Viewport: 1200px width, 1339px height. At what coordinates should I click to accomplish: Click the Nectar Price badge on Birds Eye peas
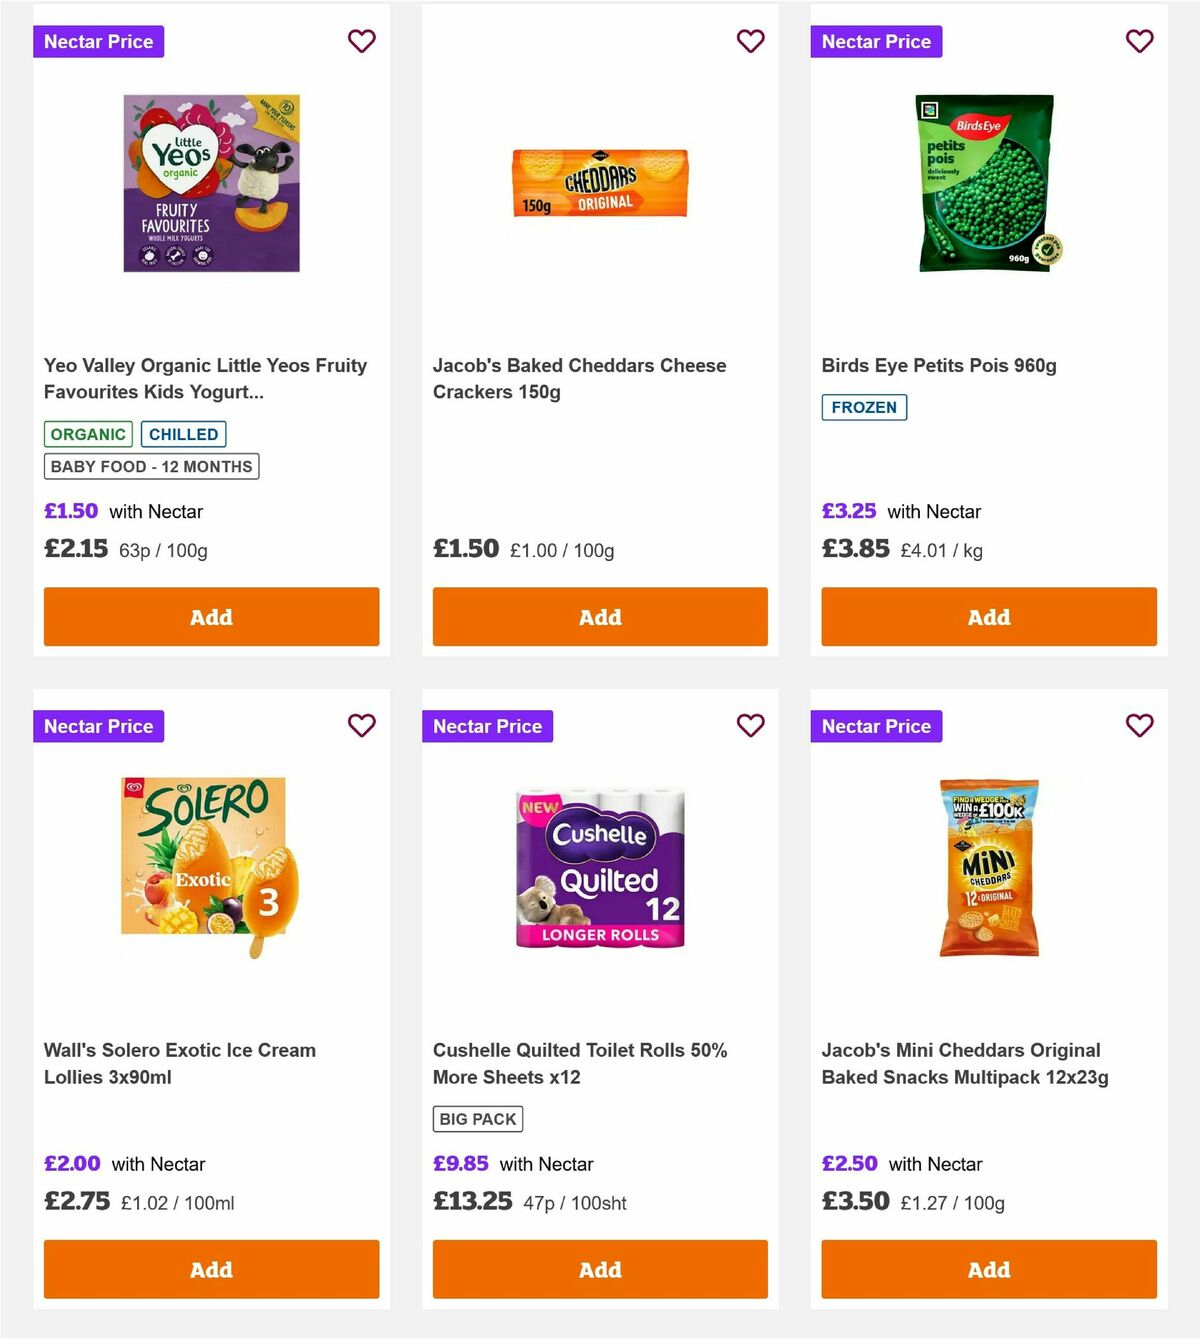876,41
